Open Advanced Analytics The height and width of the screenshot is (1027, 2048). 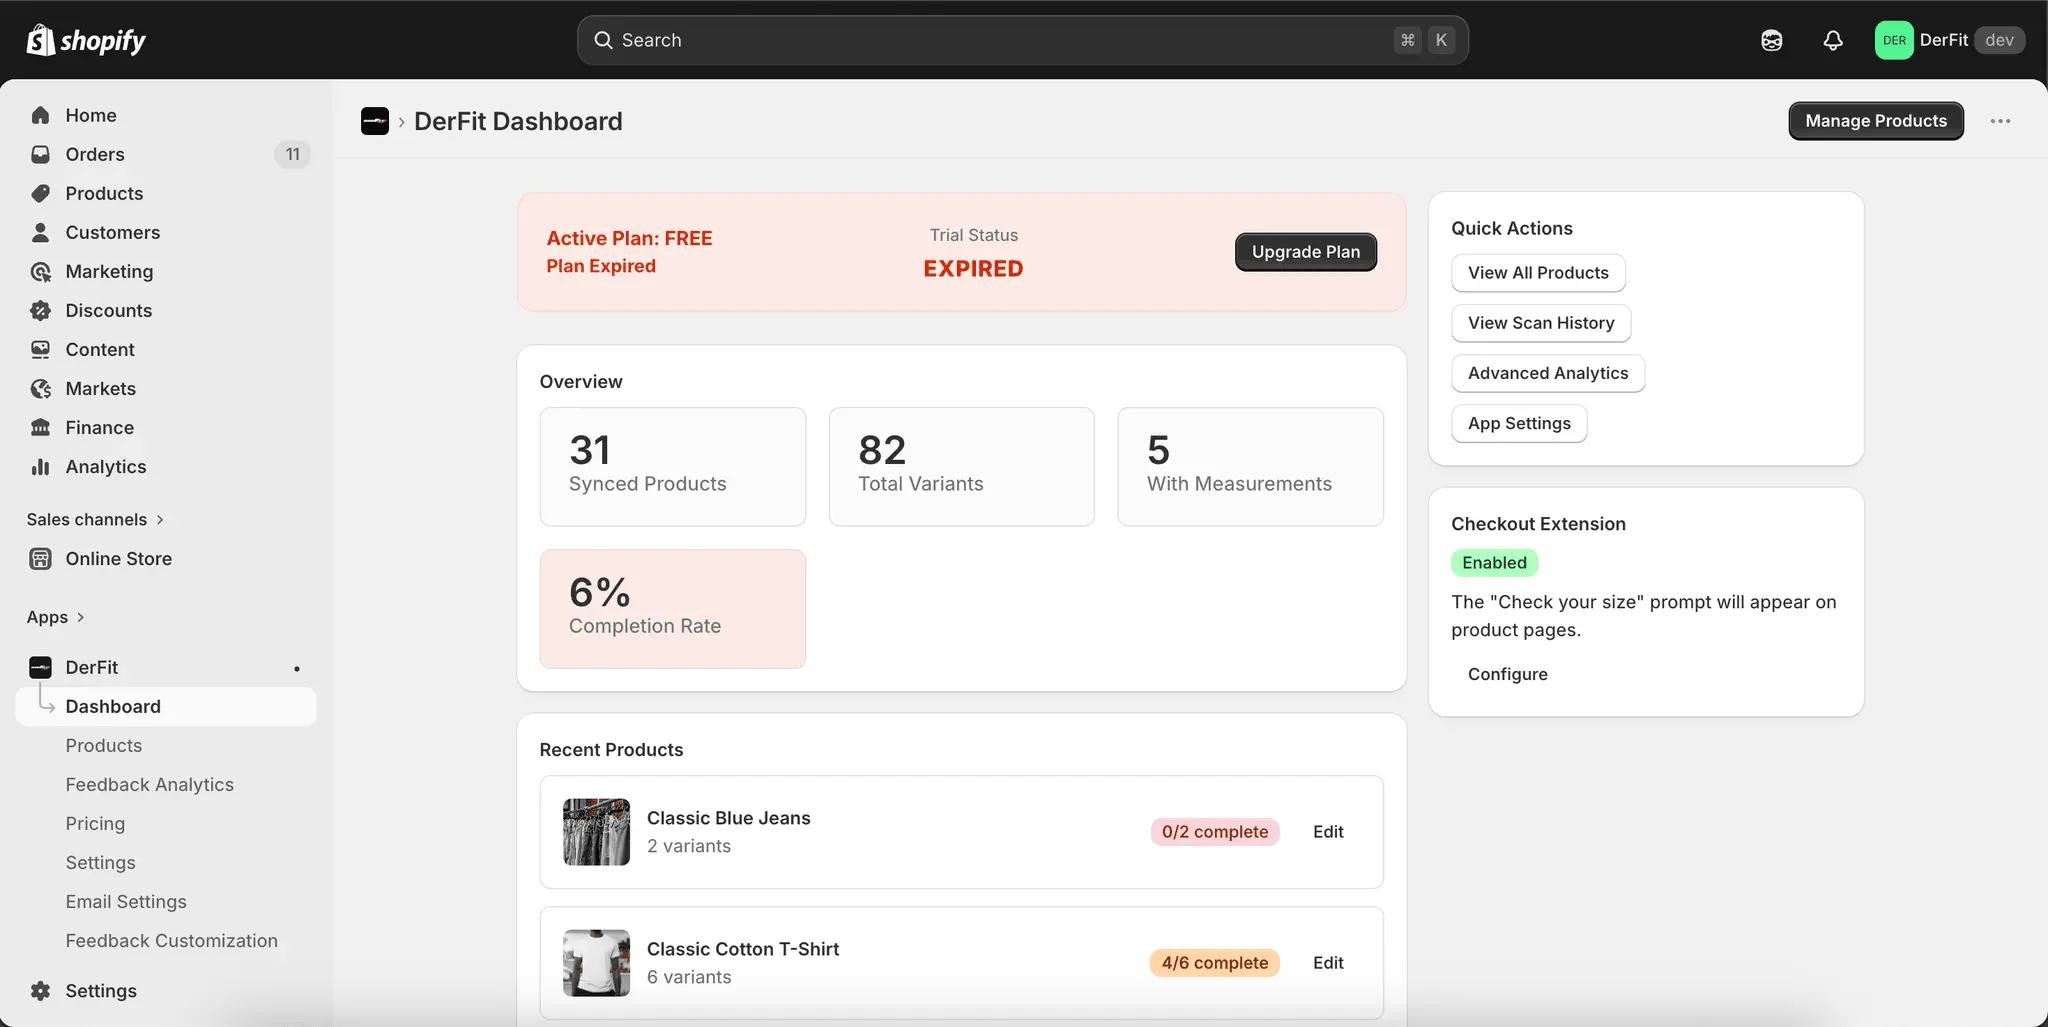click(x=1548, y=373)
